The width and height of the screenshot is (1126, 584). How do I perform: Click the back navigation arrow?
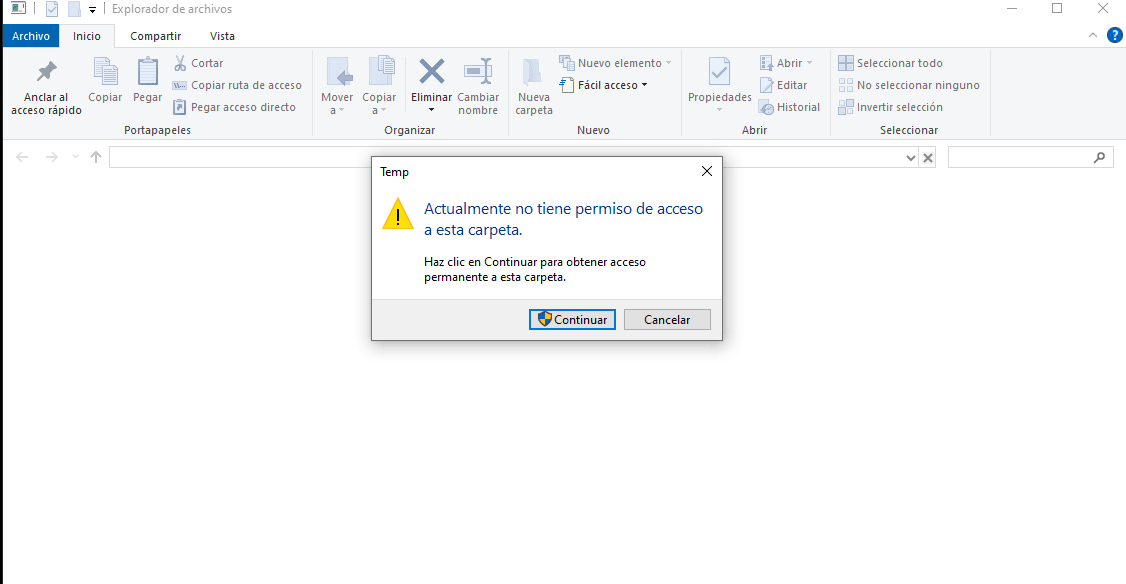(x=22, y=157)
